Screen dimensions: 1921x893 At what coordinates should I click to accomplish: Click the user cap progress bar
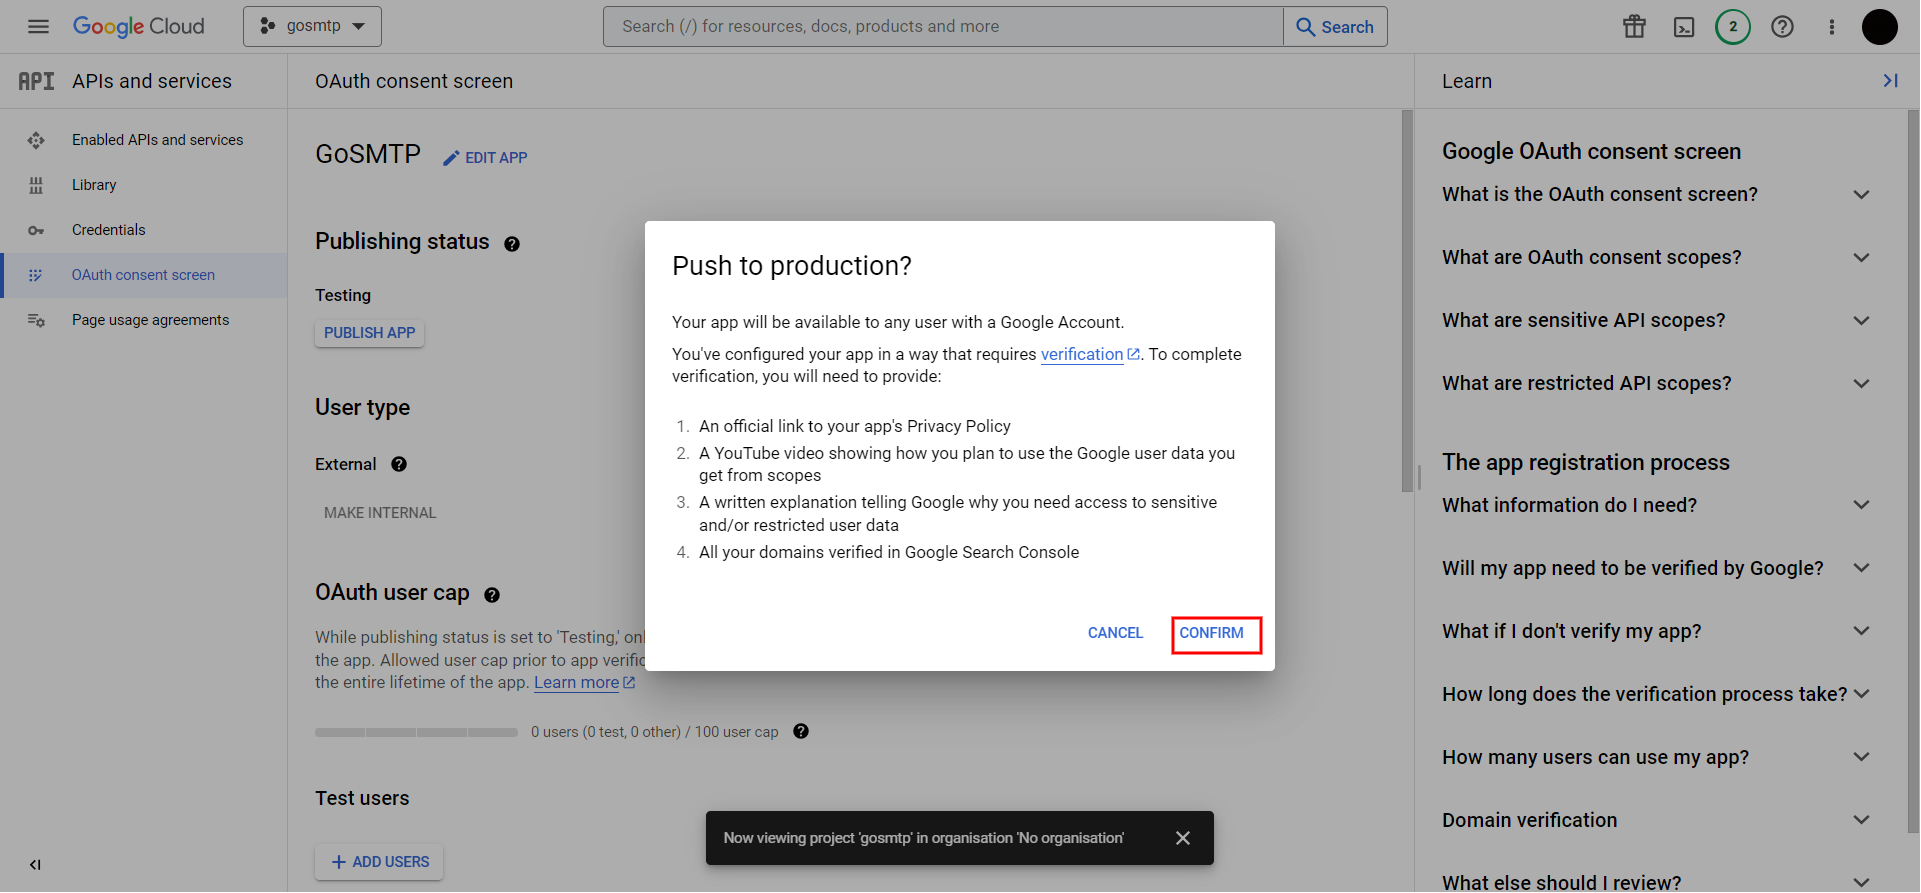click(x=416, y=732)
